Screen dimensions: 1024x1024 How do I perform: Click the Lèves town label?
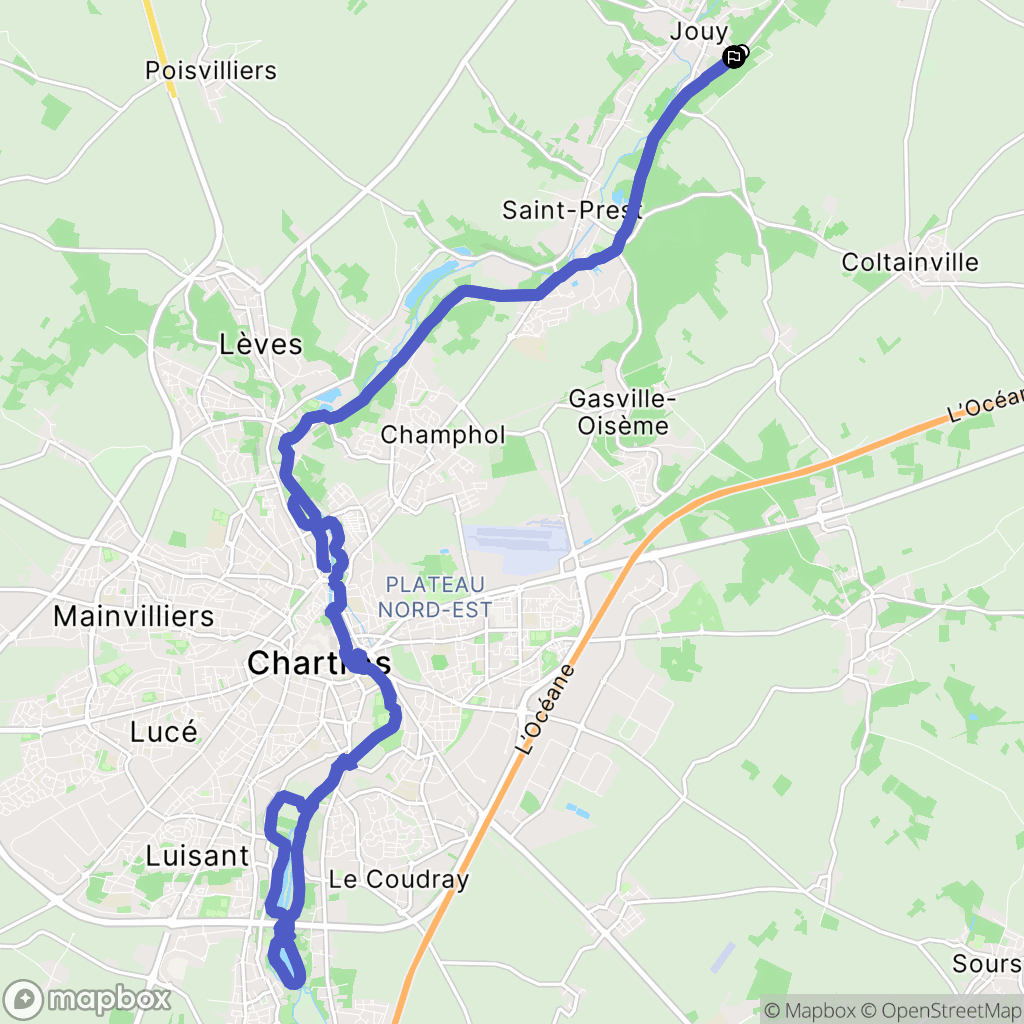261,344
